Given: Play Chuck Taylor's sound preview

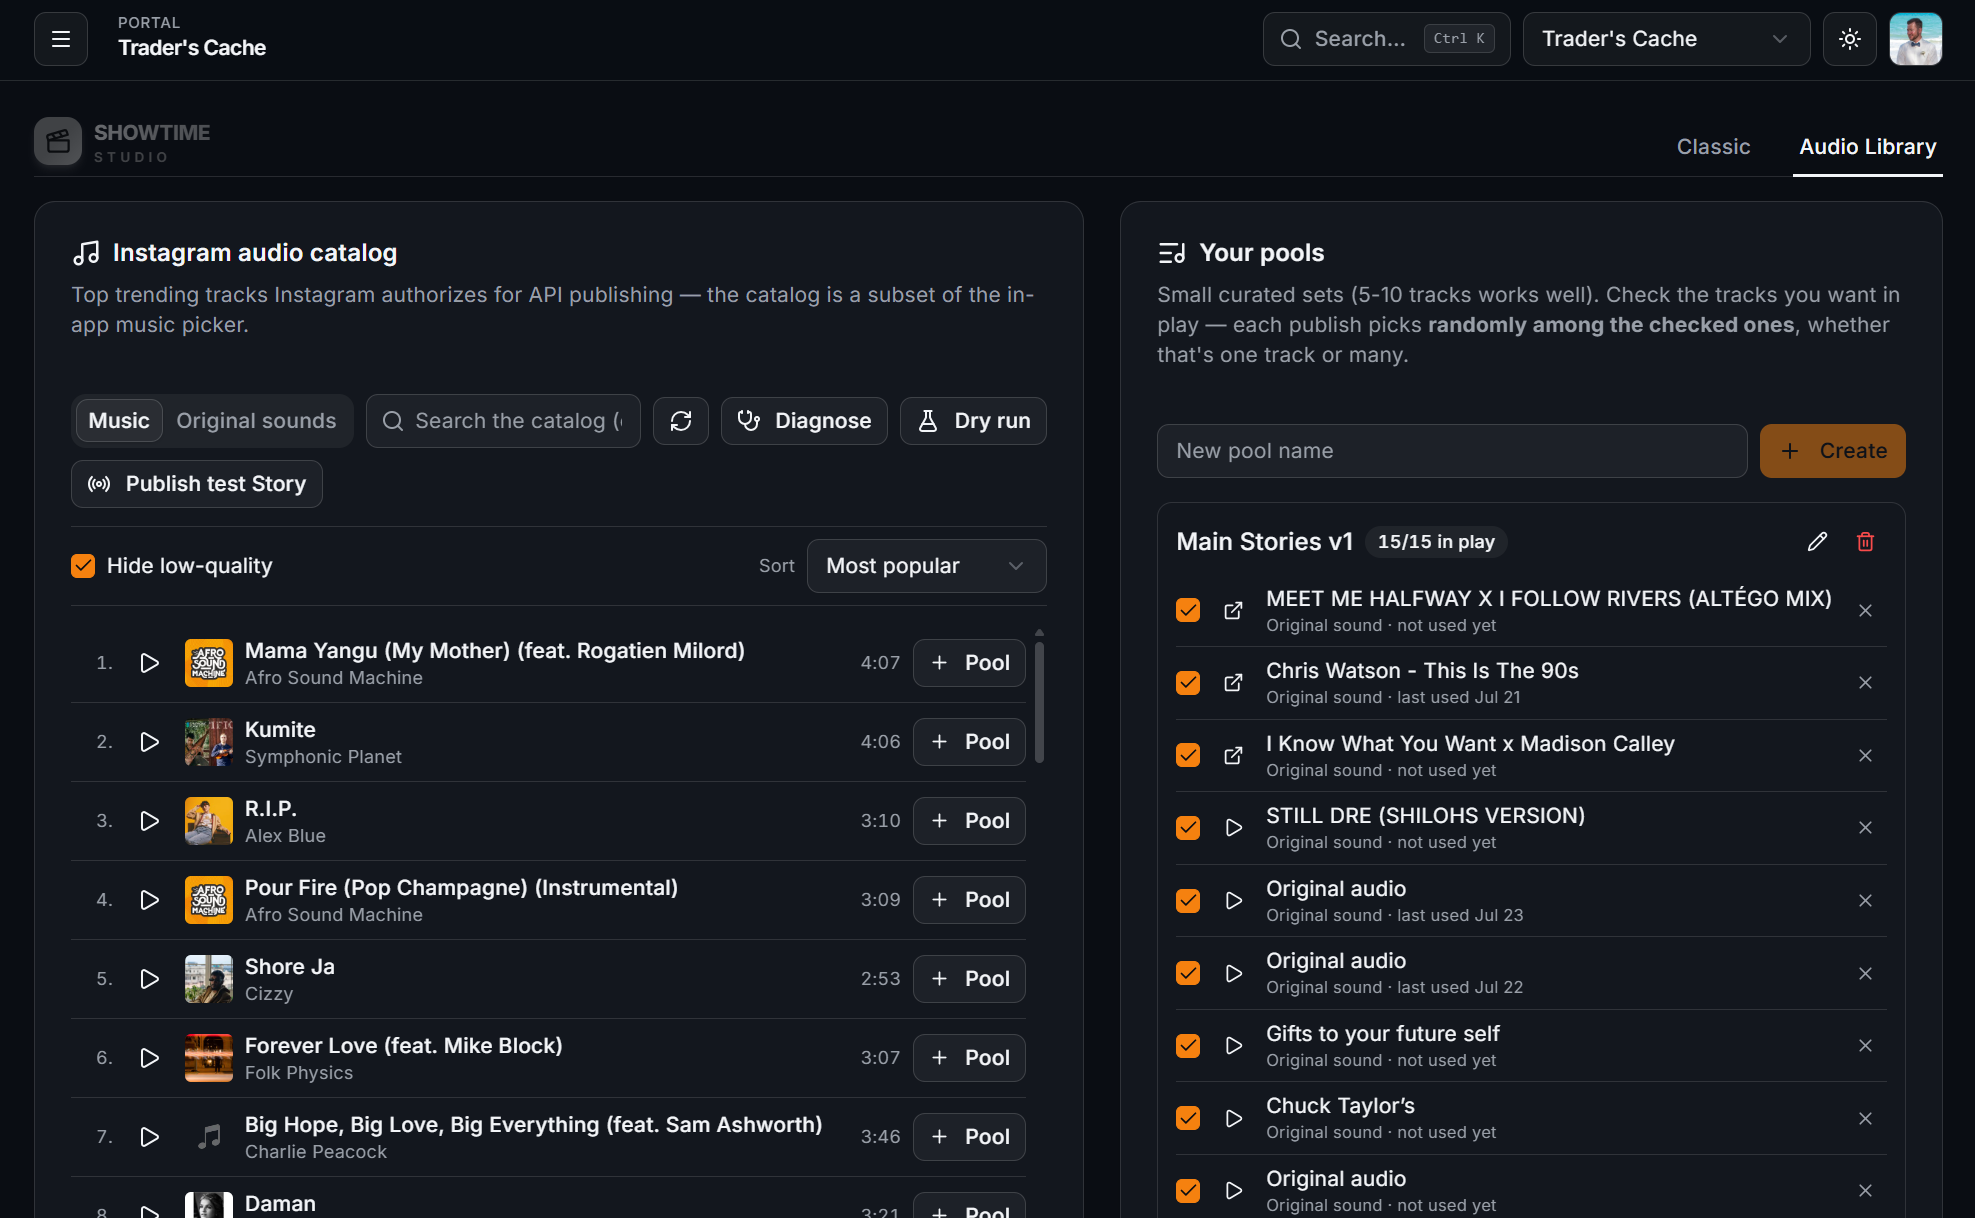Looking at the screenshot, I should point(1233,1119).
